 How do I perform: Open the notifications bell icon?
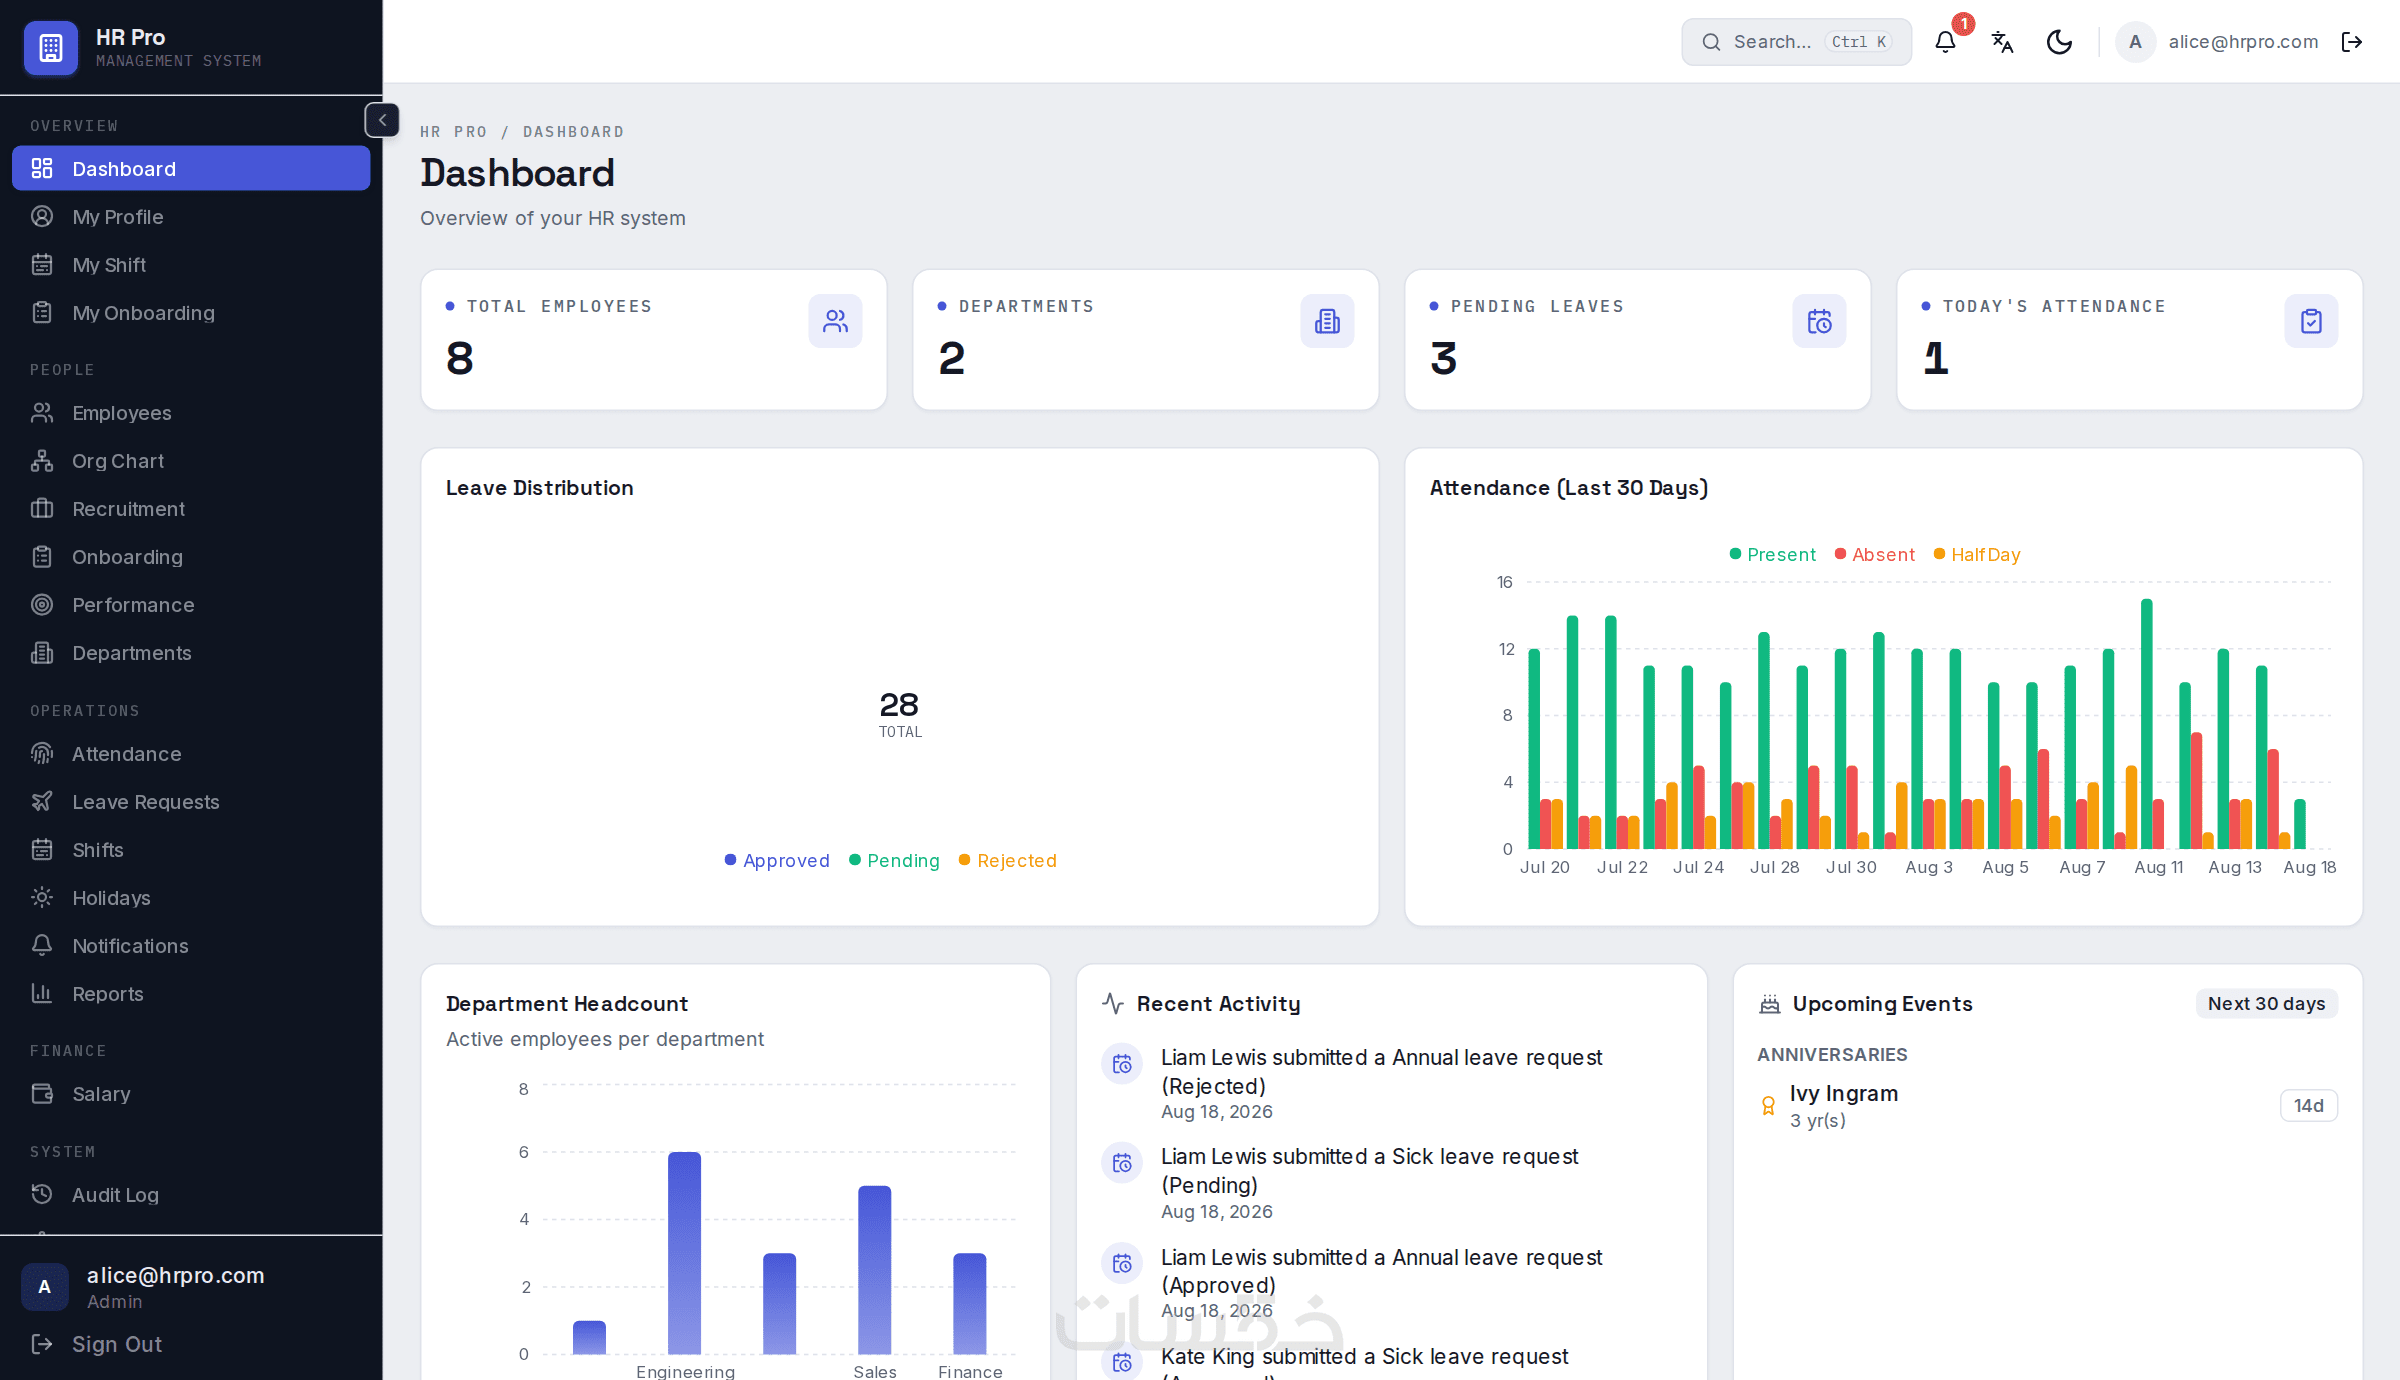[1945, 42]
